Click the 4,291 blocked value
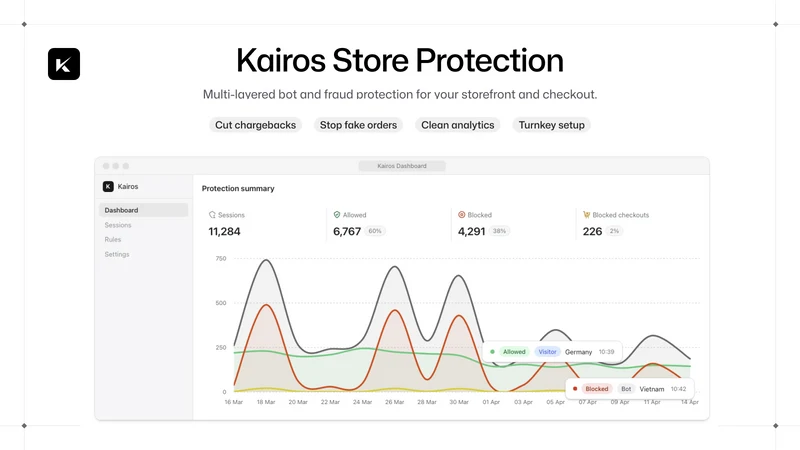The image size is (800, 450). coord(471,232)
